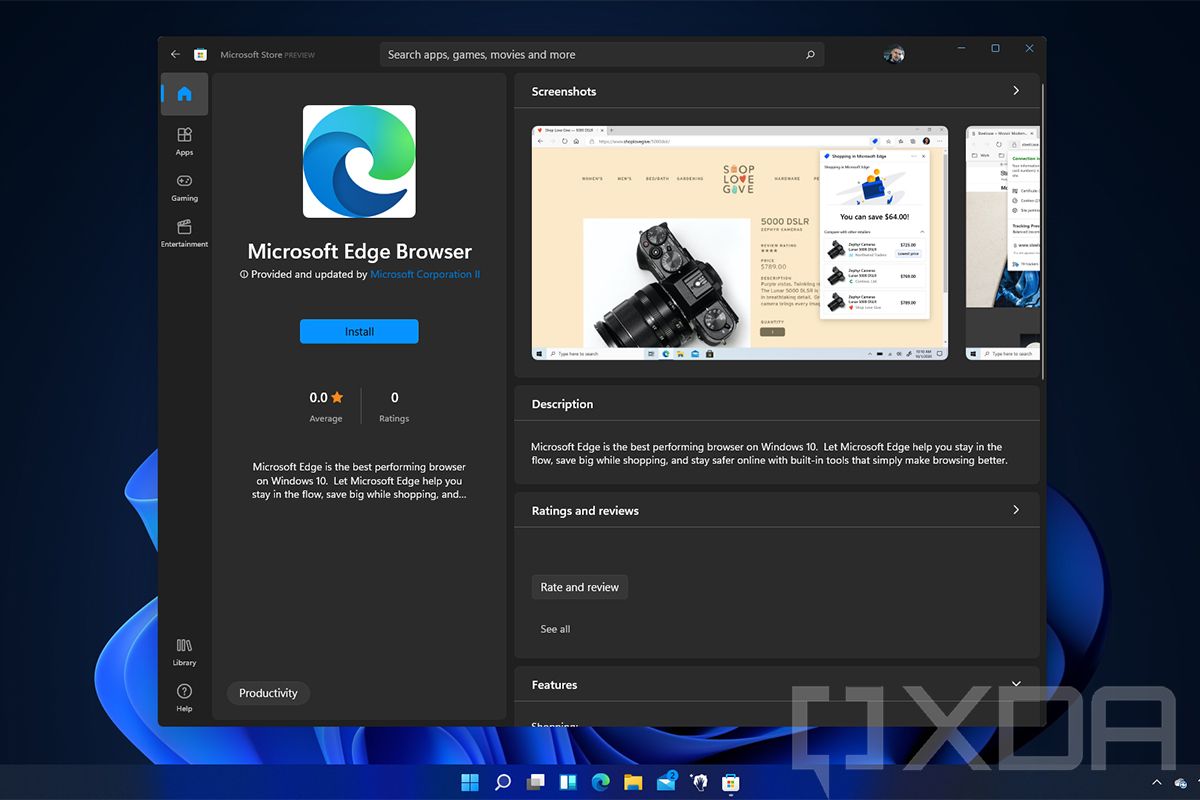Image resolution: width=1200 pixels, height=800 pixels.
Task: Open the user profile avatar
Action: pos(894,55)
